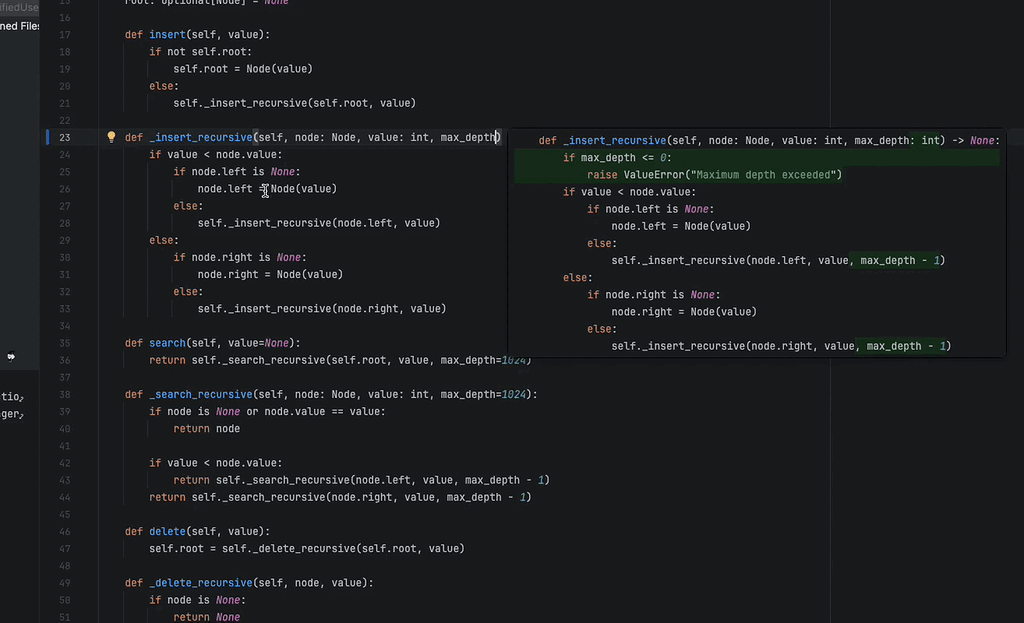Click the "search" method name on line 35
The image size is (1024, 623).
click(166, 342)
